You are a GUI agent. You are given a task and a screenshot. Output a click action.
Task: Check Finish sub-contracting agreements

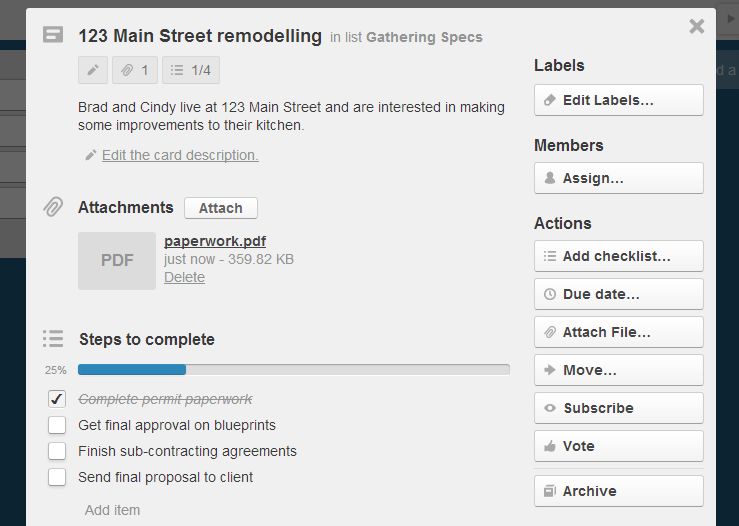pos(57,451)
